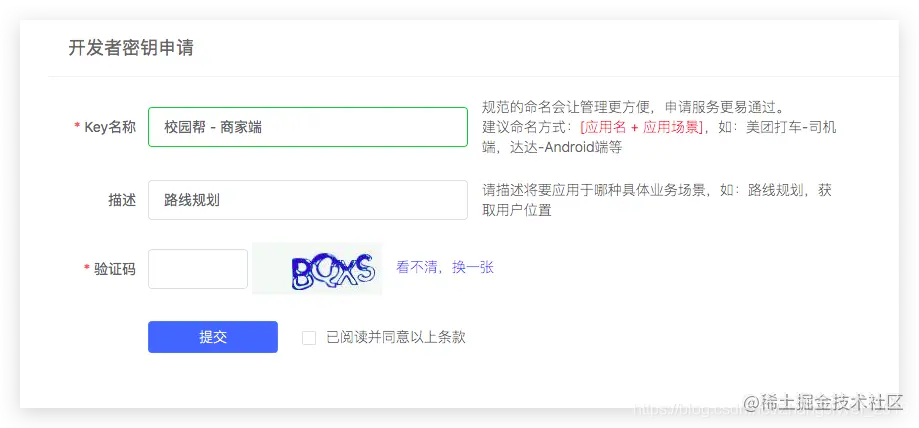Click the 描述 input field
This screenshot has height=428, width=919.
click(x=308, y=200)
